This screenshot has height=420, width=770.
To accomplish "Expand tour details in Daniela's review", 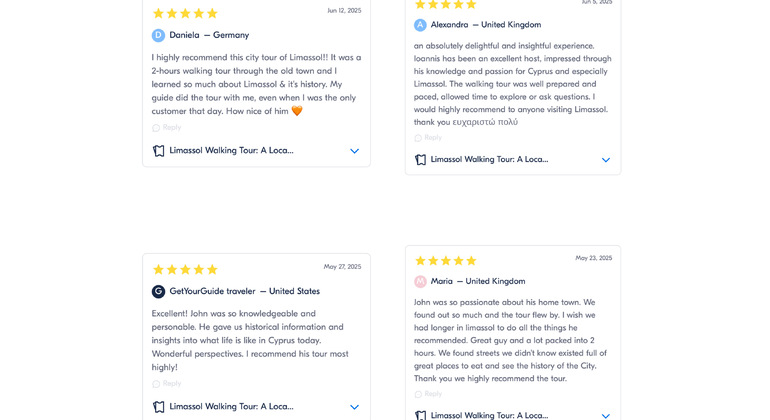I will coord(354,151).
